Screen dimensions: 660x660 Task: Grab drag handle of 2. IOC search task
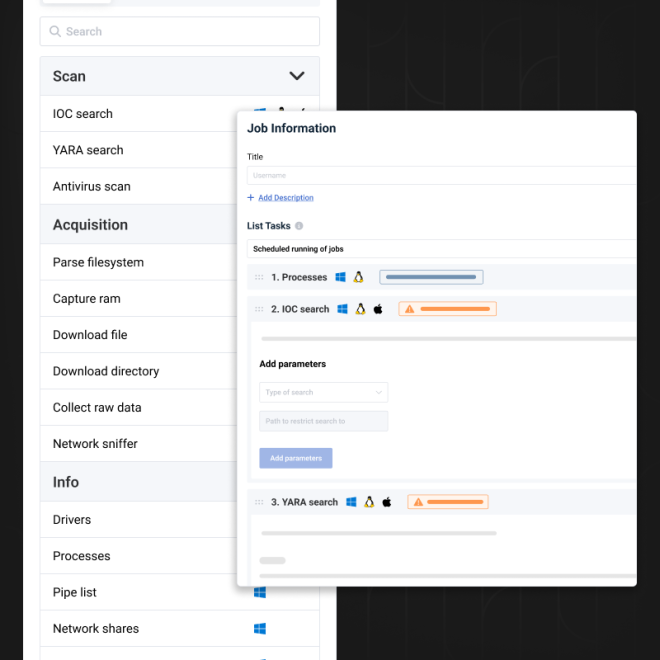[259, 309]
